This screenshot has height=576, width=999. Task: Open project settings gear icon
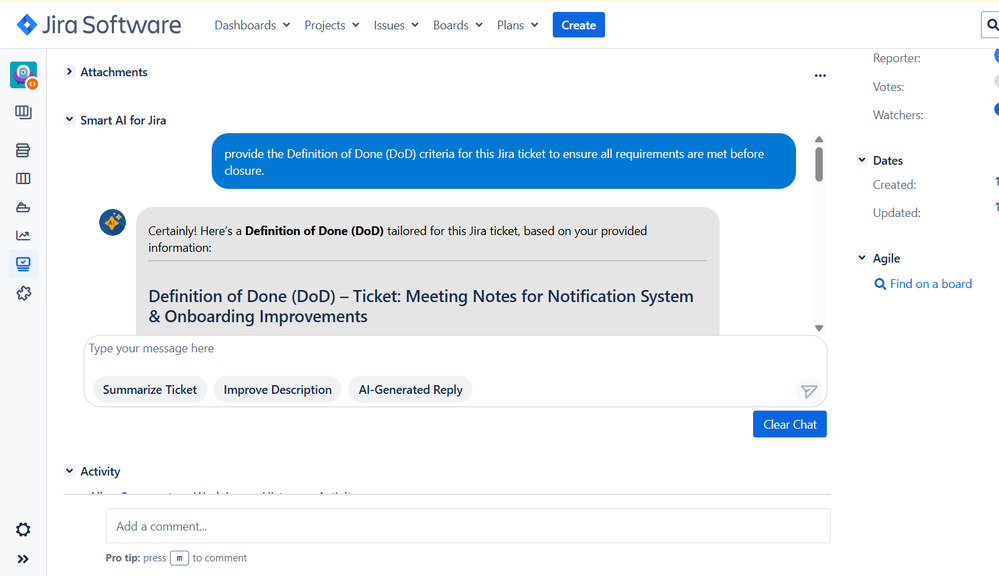pyautogui.click(x=23, y=529)
